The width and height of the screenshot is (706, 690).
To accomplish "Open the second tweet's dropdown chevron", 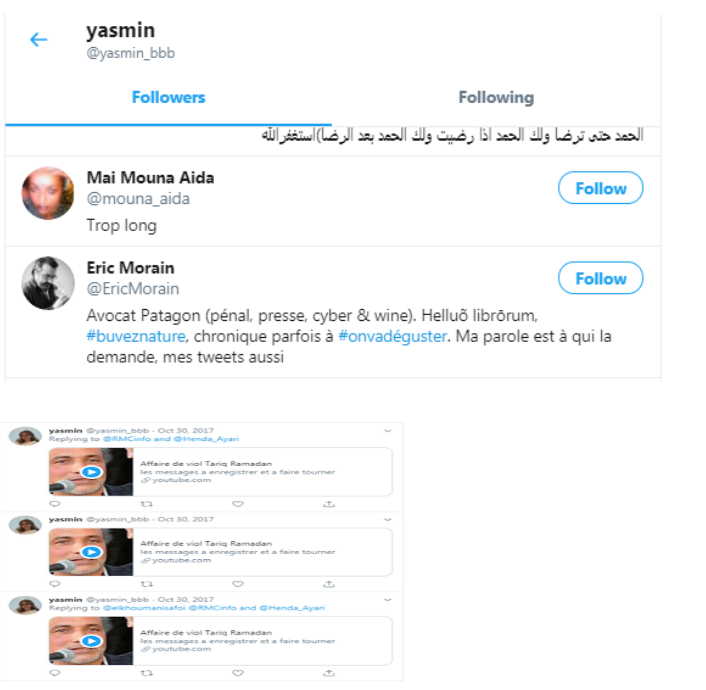I will point(388,520).
